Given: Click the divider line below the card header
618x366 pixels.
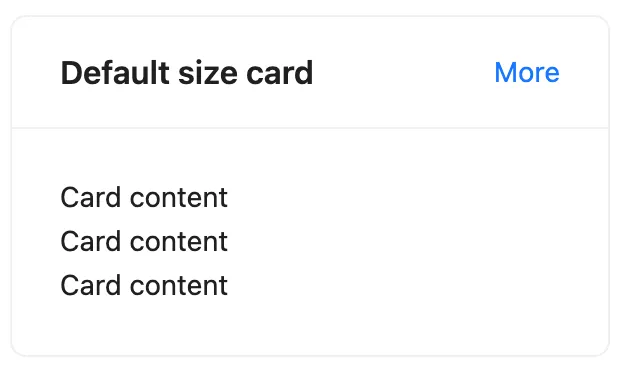Looking at the screenshot, I should click(310, 128).
